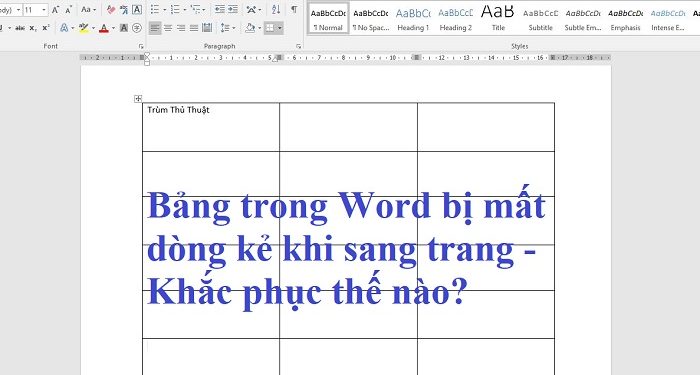
Task: Apply the Heading 1 style
Action: pos(413,18)
